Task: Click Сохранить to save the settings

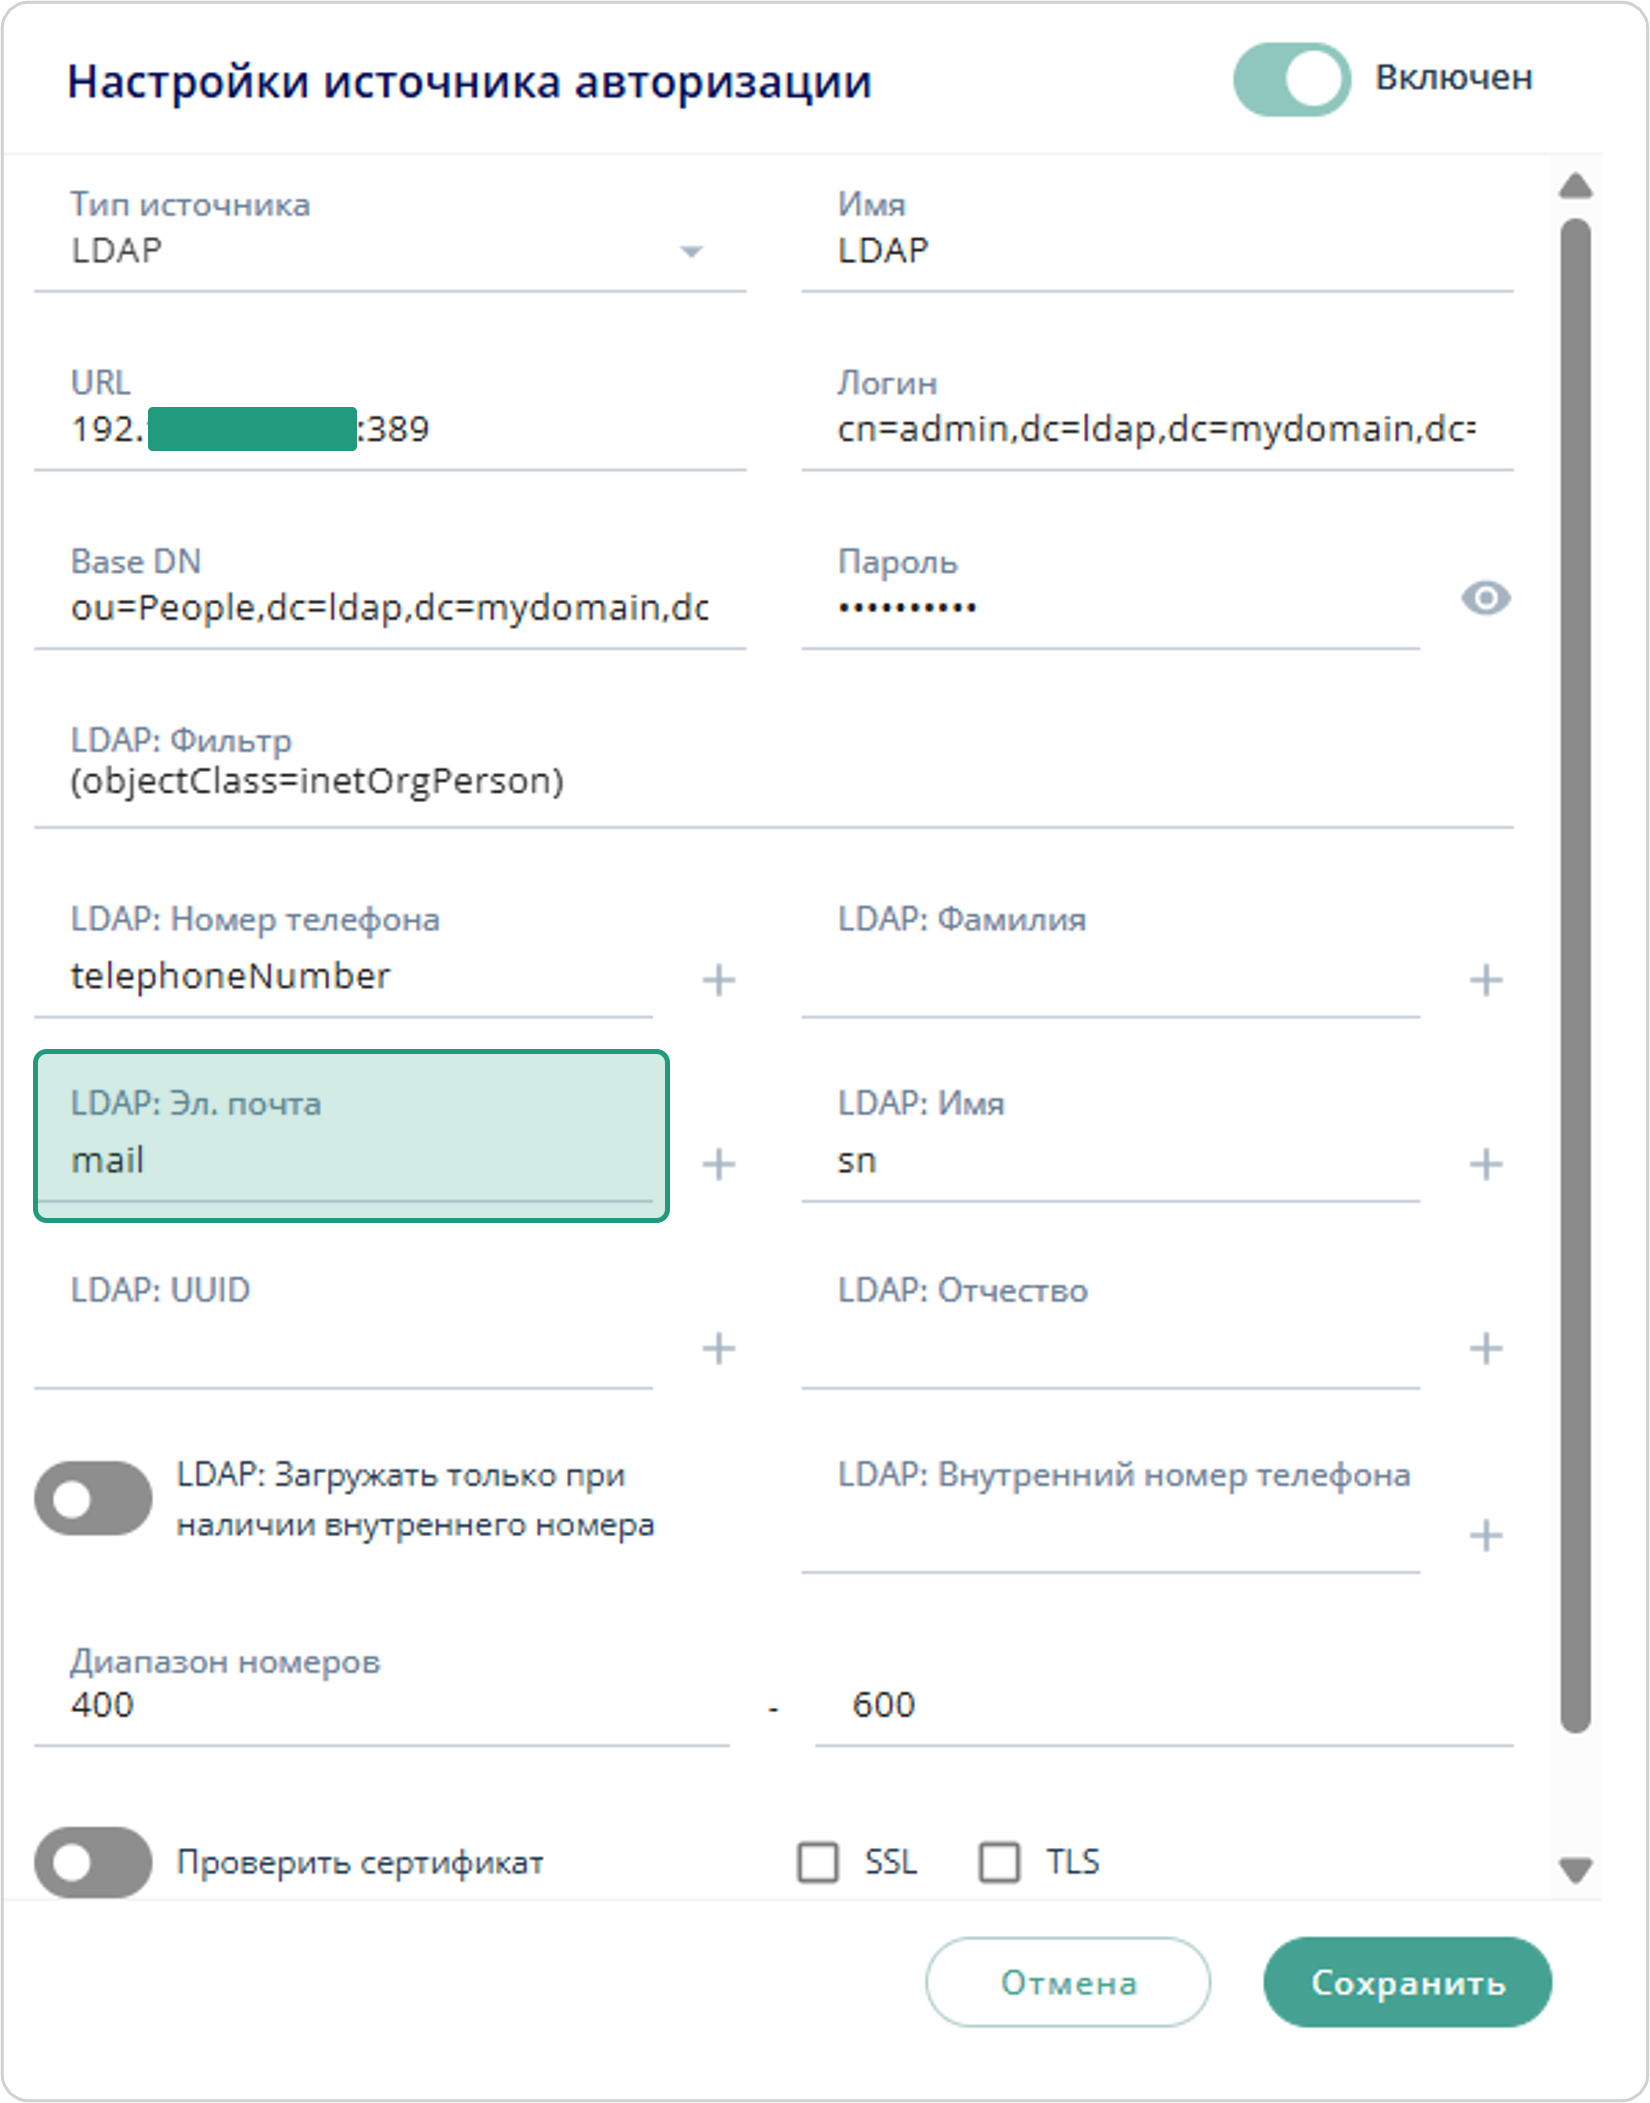Action: coord(1406,1983)
